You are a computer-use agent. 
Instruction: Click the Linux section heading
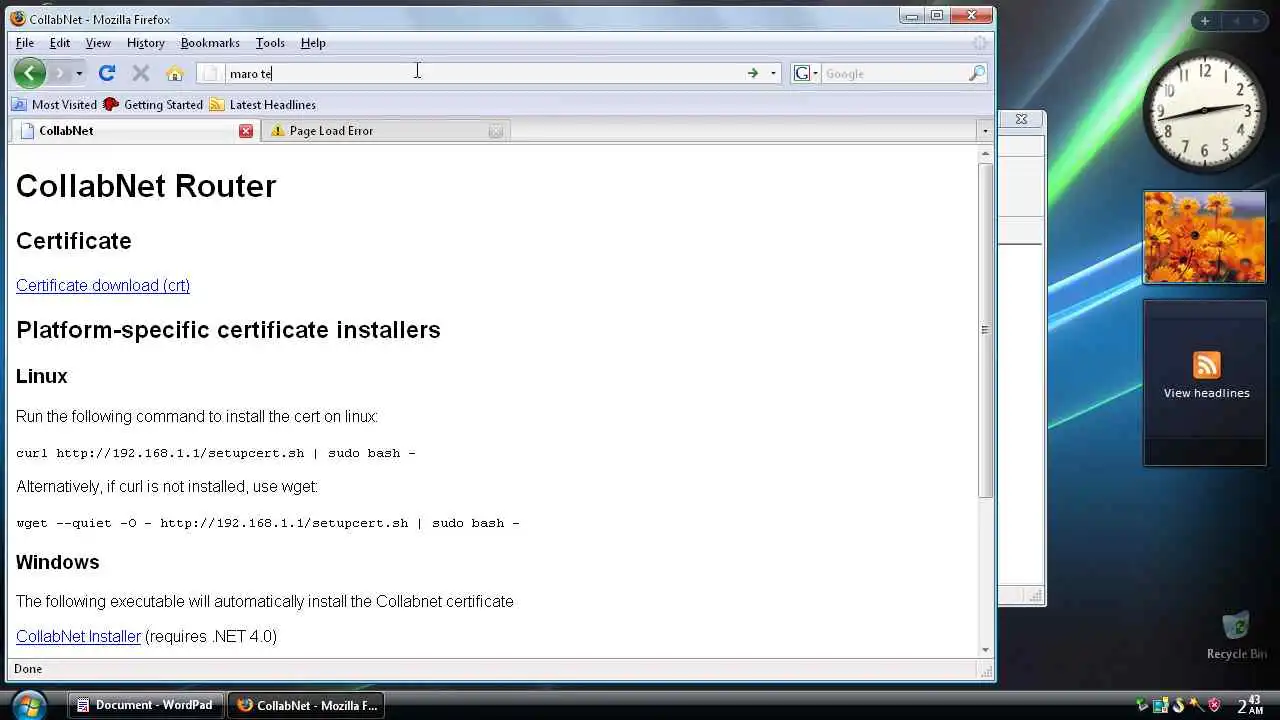[x=42, y=376]
